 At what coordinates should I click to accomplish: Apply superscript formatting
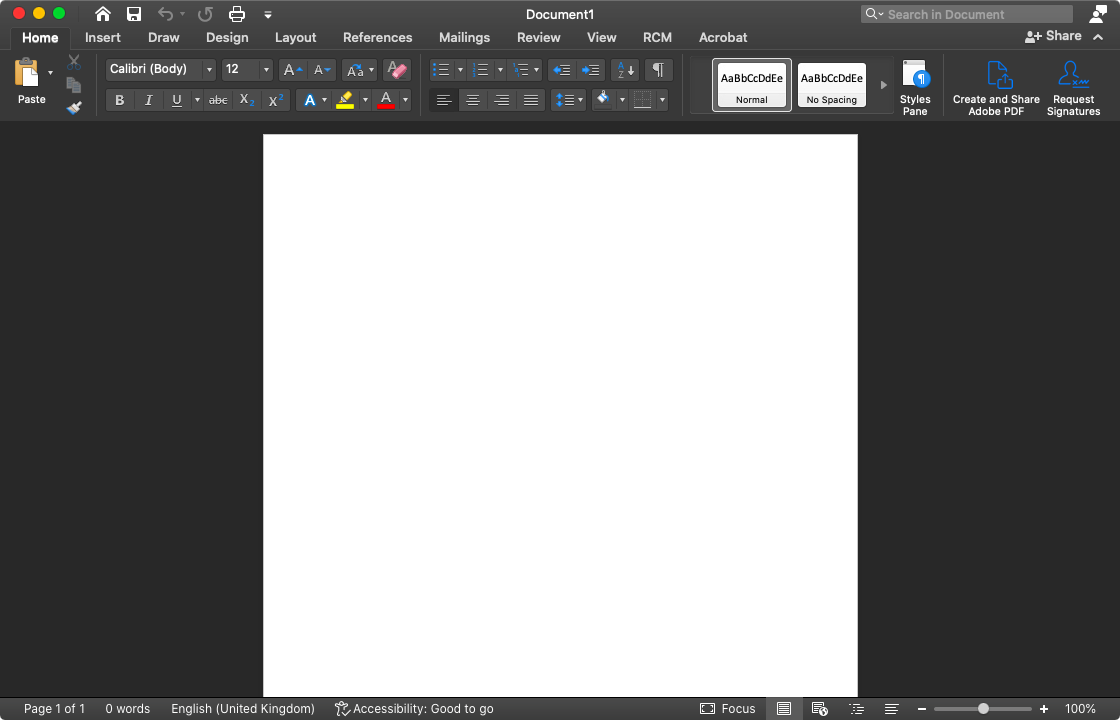(276, 101)
